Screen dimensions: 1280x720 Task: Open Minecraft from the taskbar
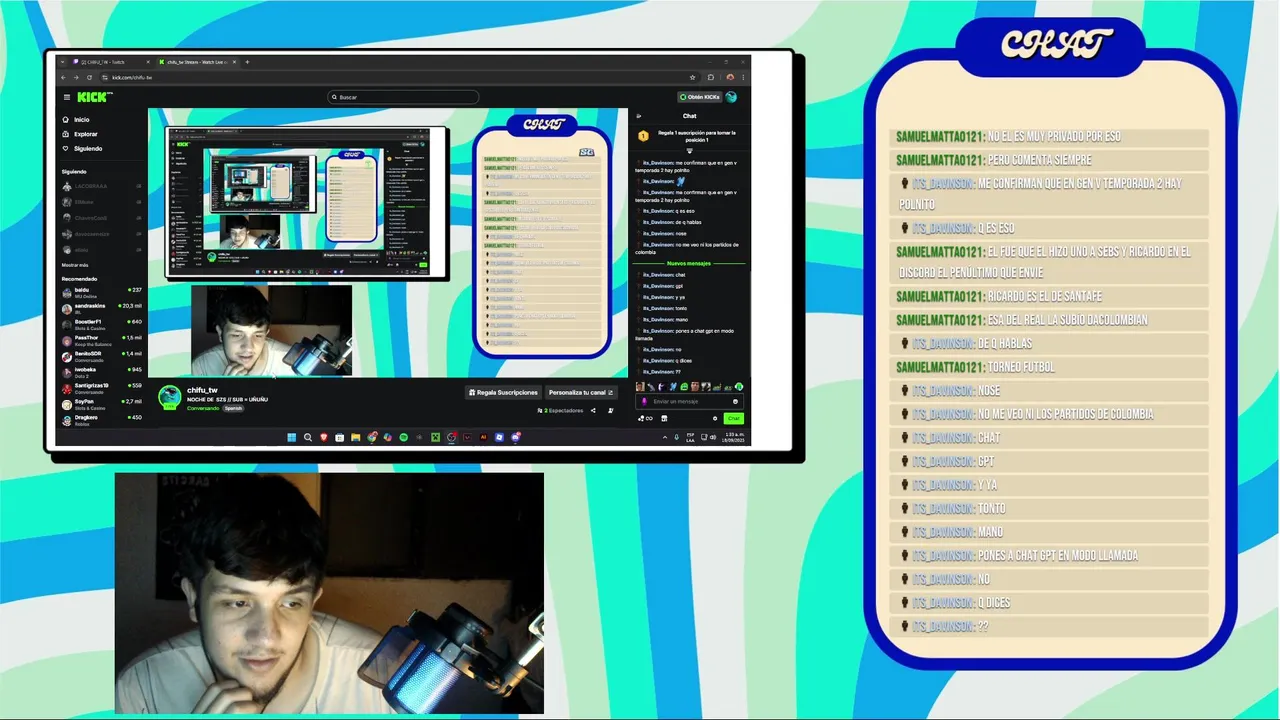(x=436, y=437)
